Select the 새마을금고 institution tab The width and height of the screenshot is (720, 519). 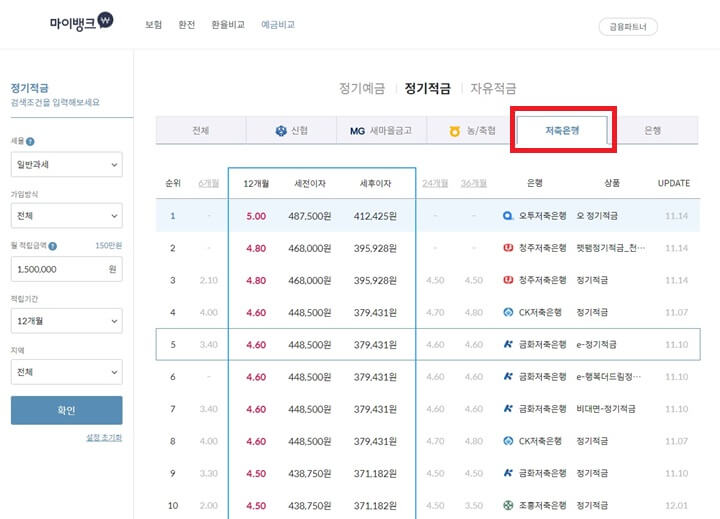[x=381, y=130]
